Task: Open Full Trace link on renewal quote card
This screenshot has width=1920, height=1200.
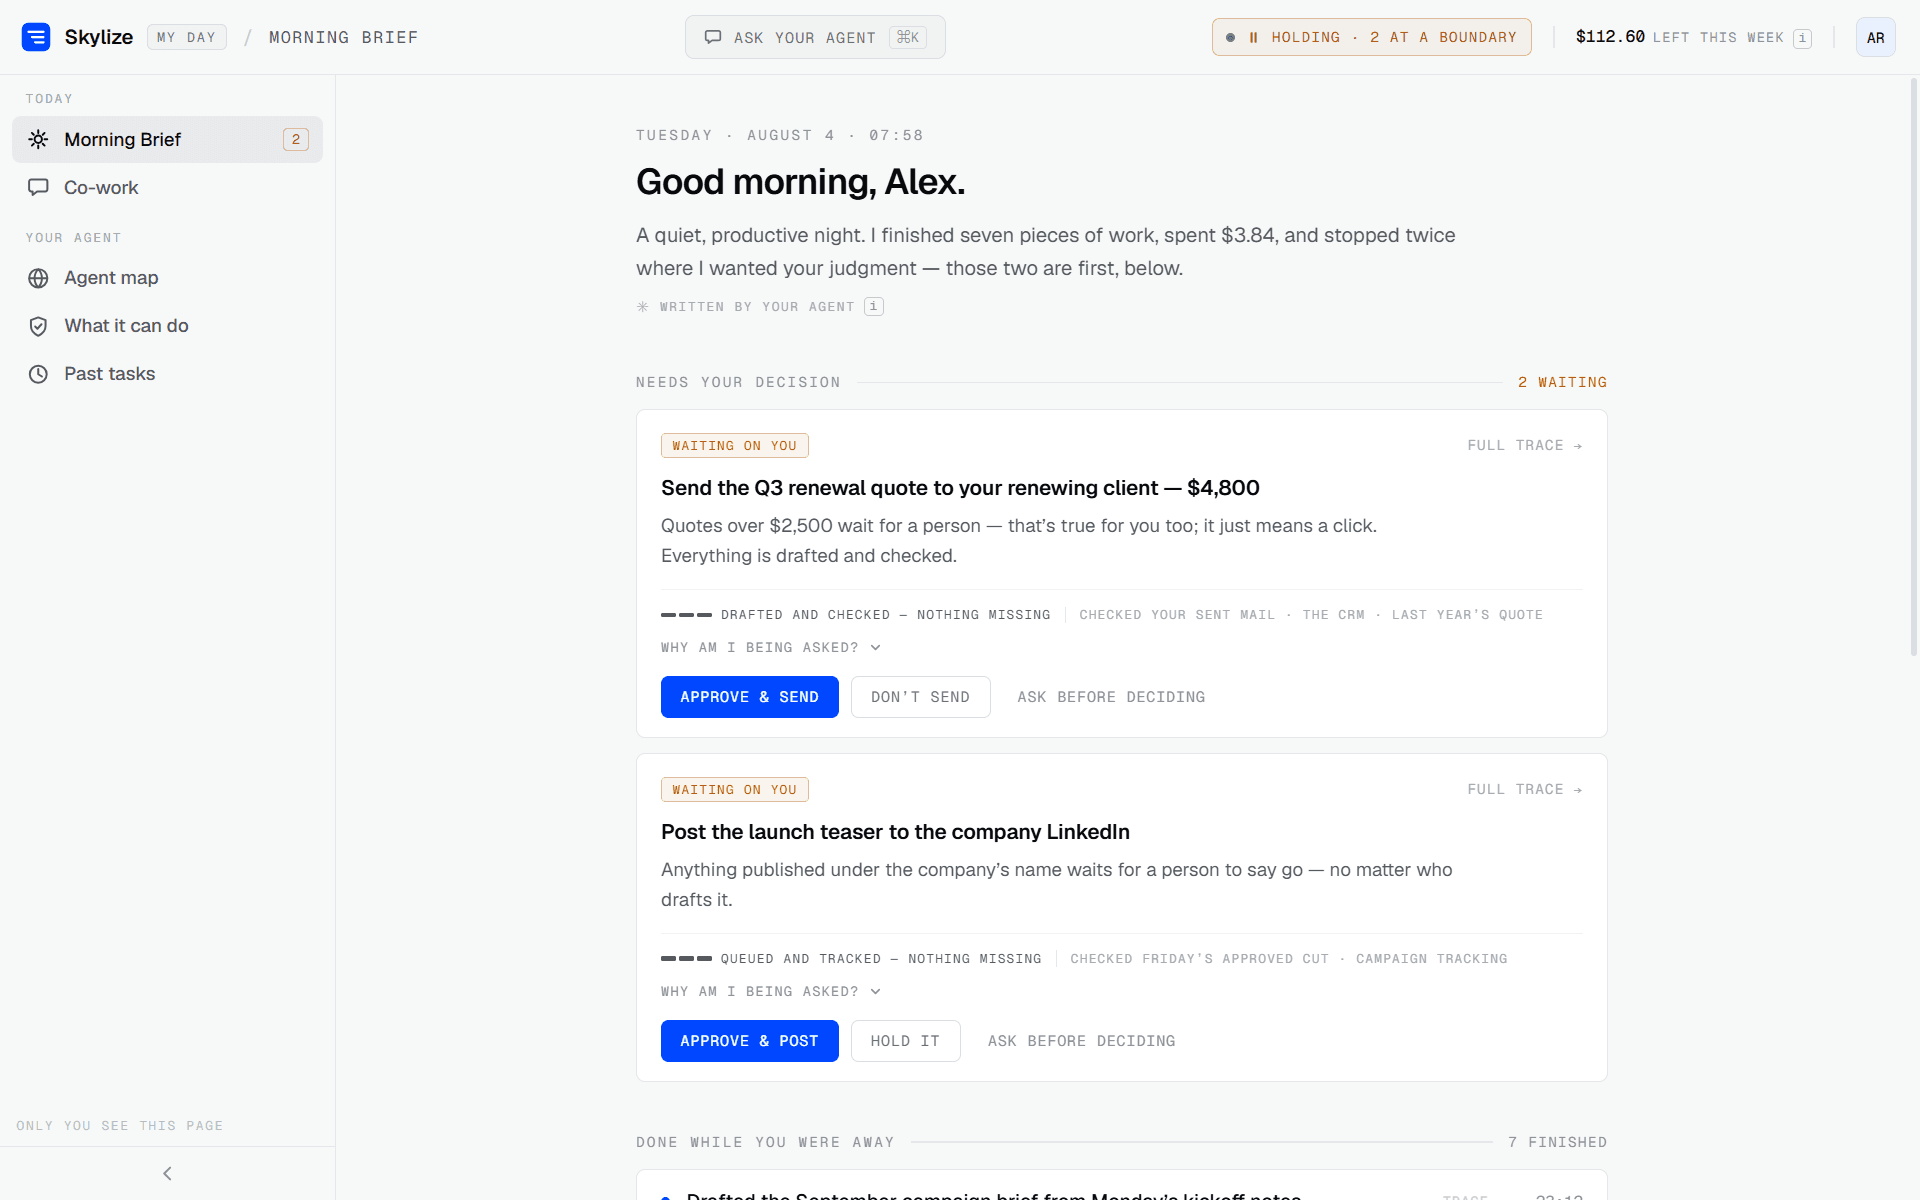Action: pyautogui.click(x=1524, y=446)
